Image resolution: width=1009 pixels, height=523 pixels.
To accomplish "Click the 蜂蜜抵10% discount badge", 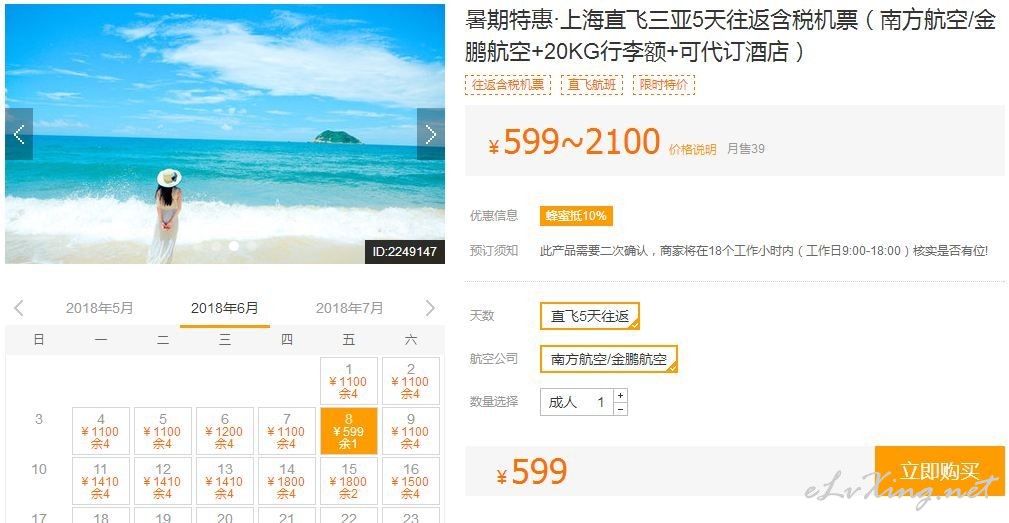I will [x=576, y=216].
